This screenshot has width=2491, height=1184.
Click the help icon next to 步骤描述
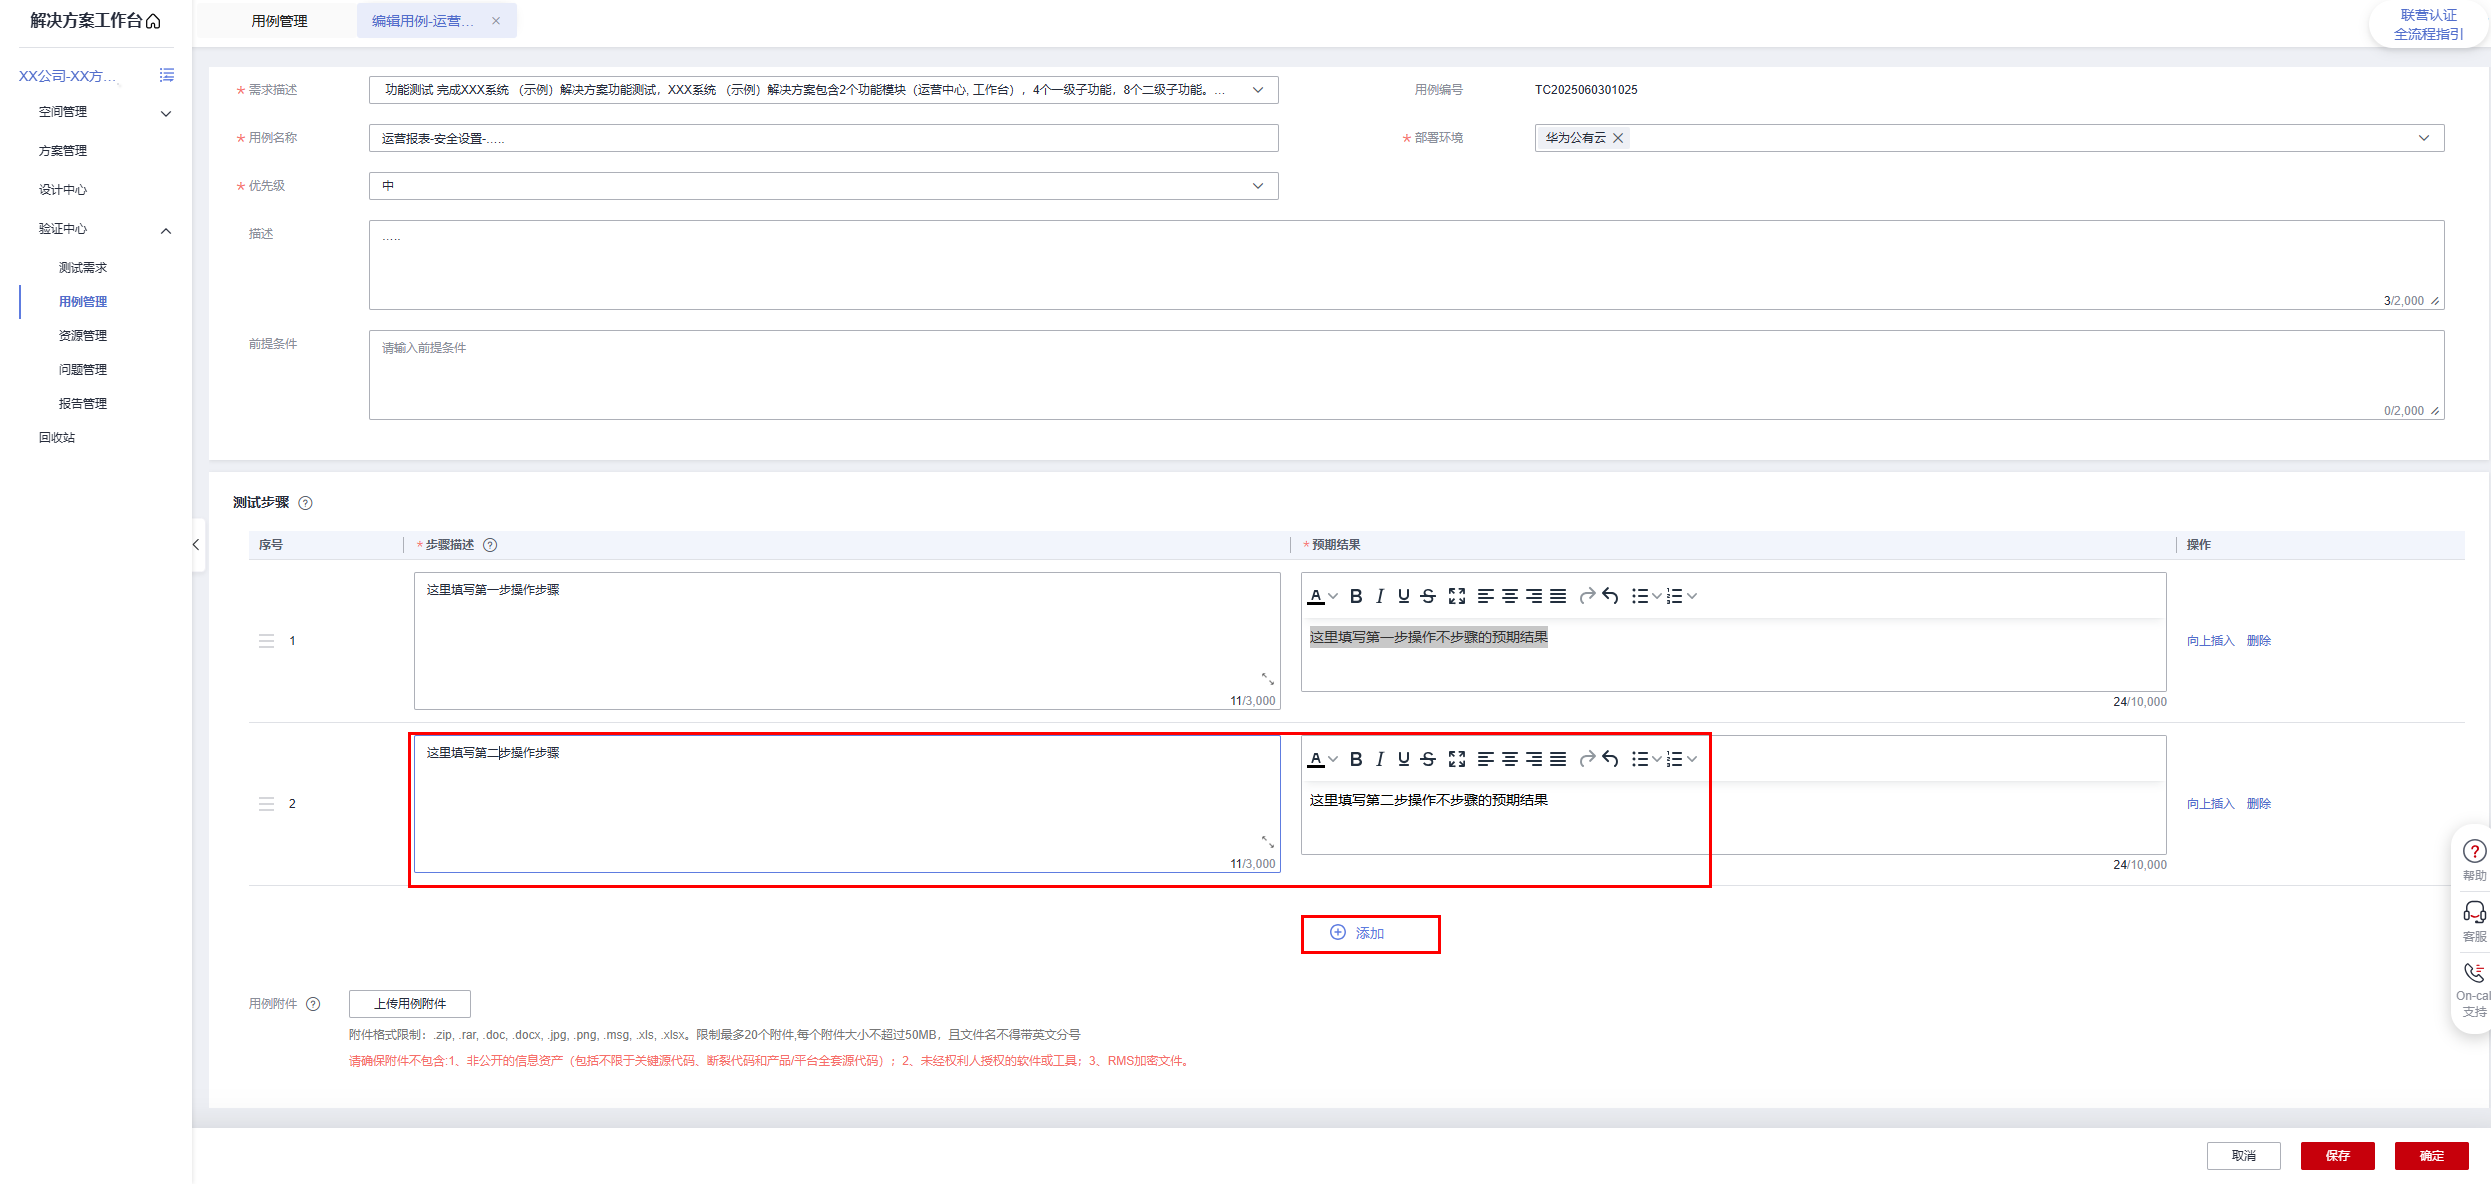click(490, 545)
